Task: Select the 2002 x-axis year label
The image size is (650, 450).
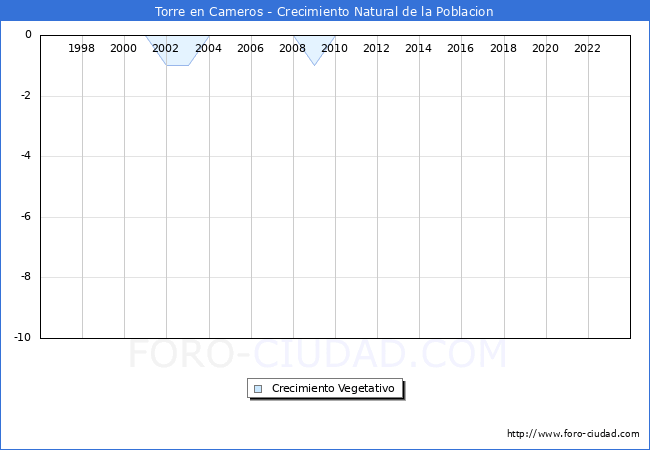Action: click(x=165, y=48)
